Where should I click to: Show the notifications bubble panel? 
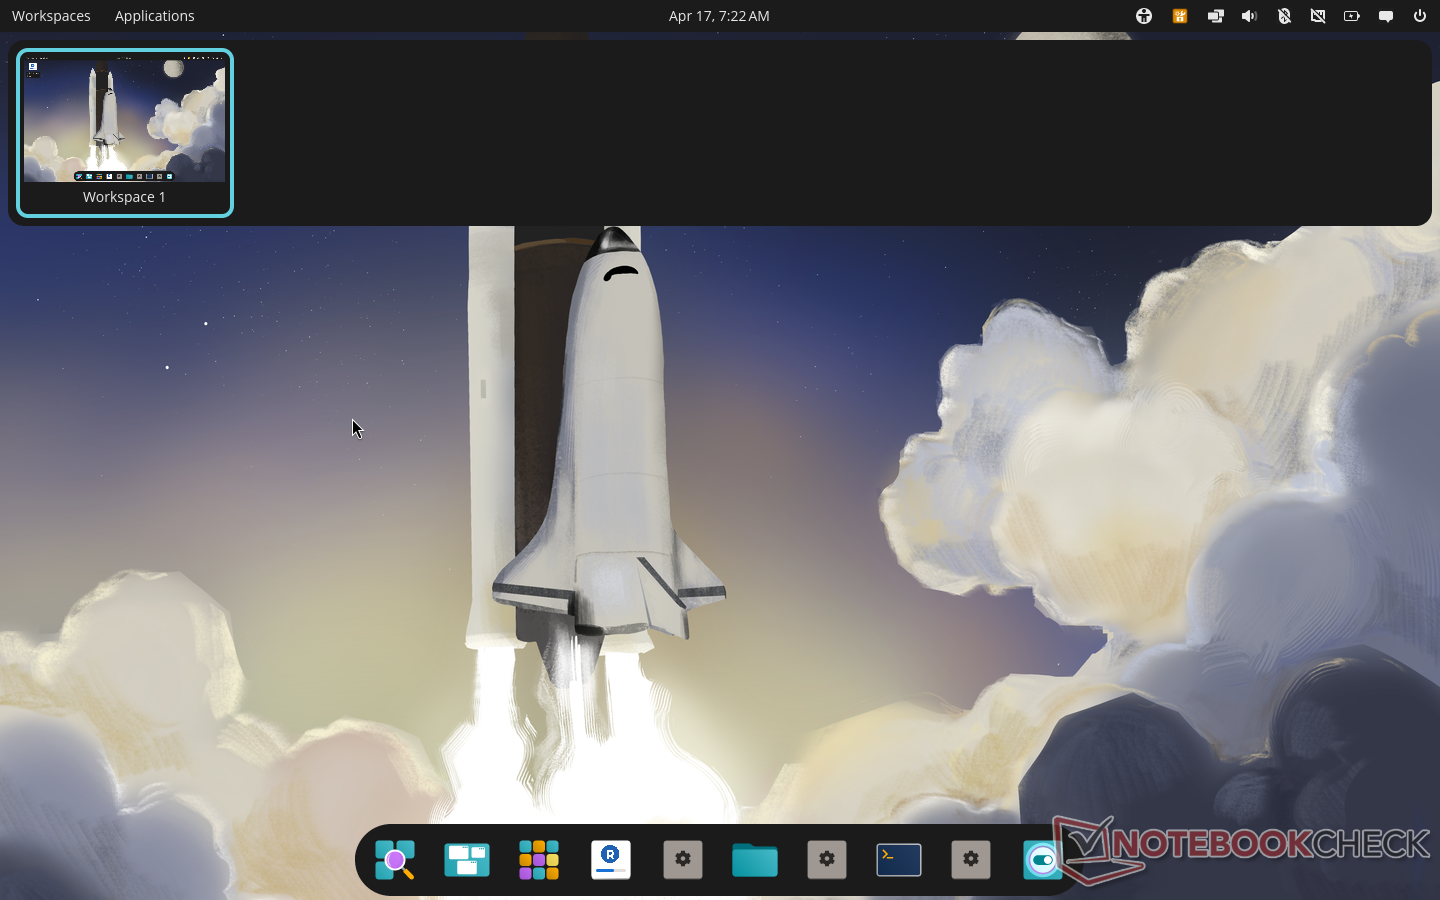[x=1386, y=16]
